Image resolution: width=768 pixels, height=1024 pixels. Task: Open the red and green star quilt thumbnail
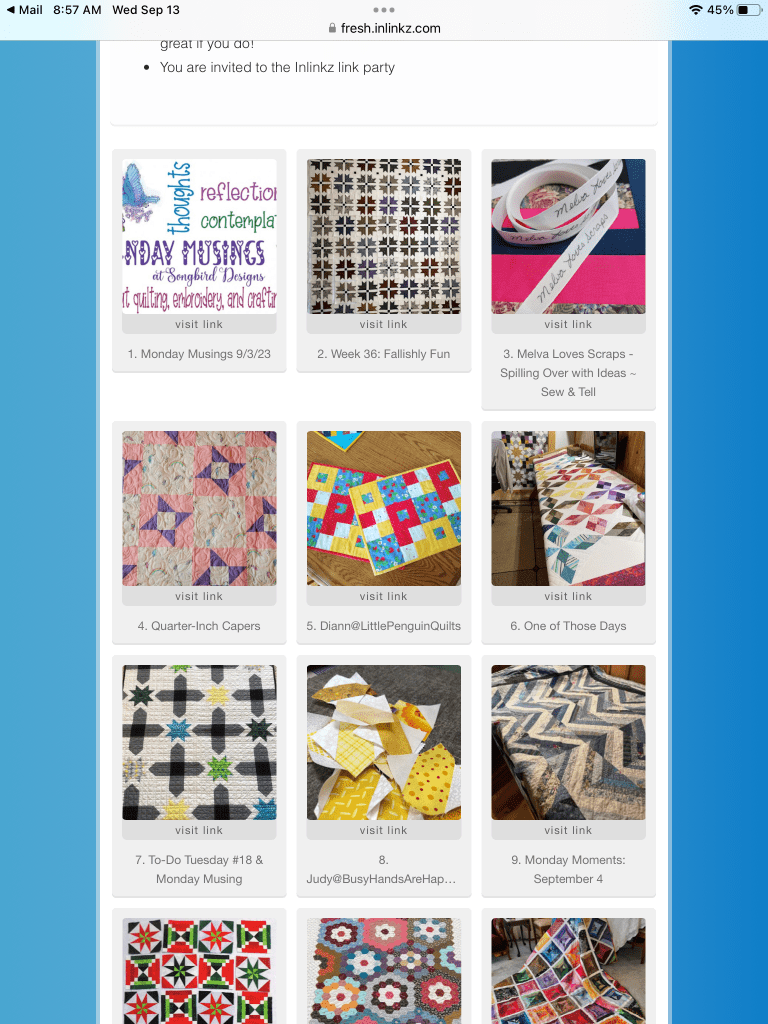(x=199, y=971)
